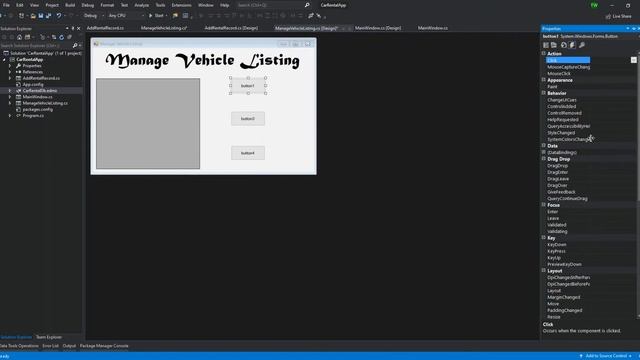Click the Categorized view icon in Properties
The height and width of the screenshot is (360, 640).
click(546, 45)
